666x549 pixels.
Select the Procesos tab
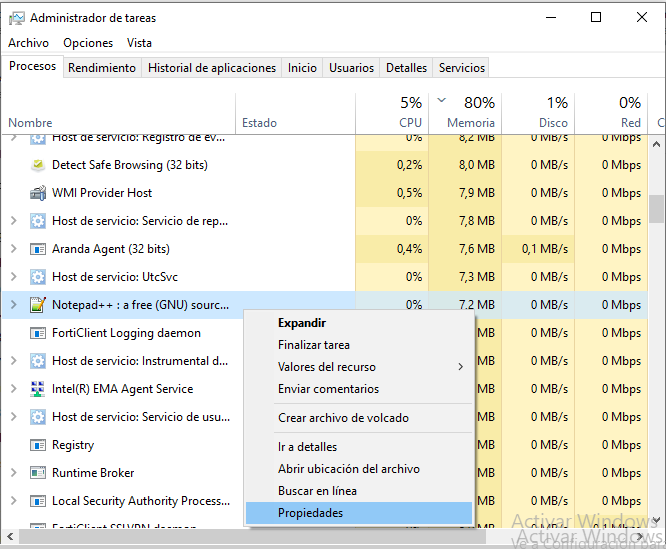click(33, 66)
